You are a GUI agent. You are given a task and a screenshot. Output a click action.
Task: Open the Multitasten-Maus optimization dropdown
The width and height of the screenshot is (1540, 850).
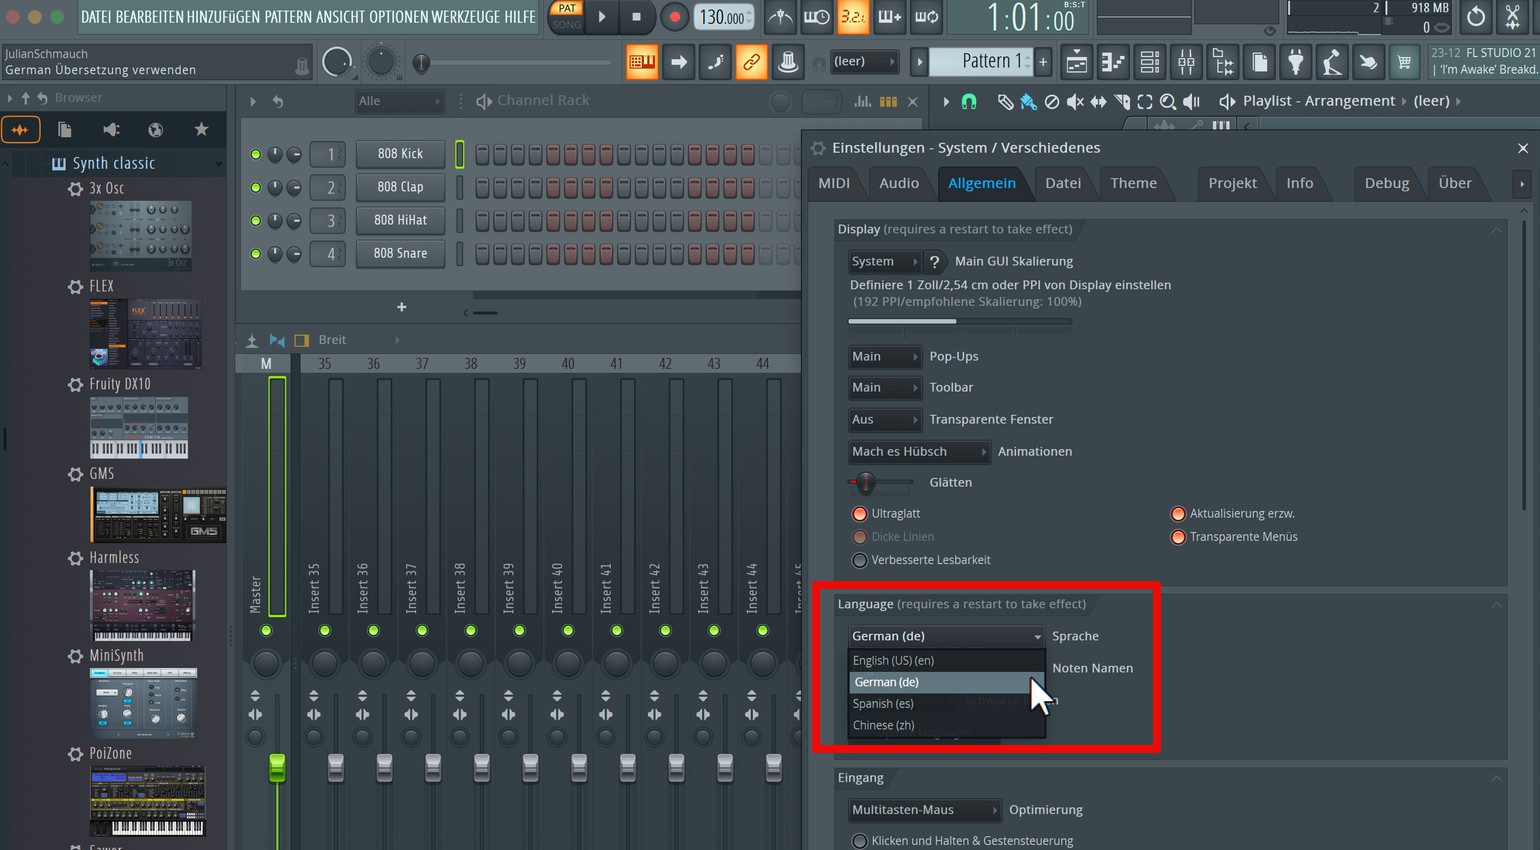(924, 810)
